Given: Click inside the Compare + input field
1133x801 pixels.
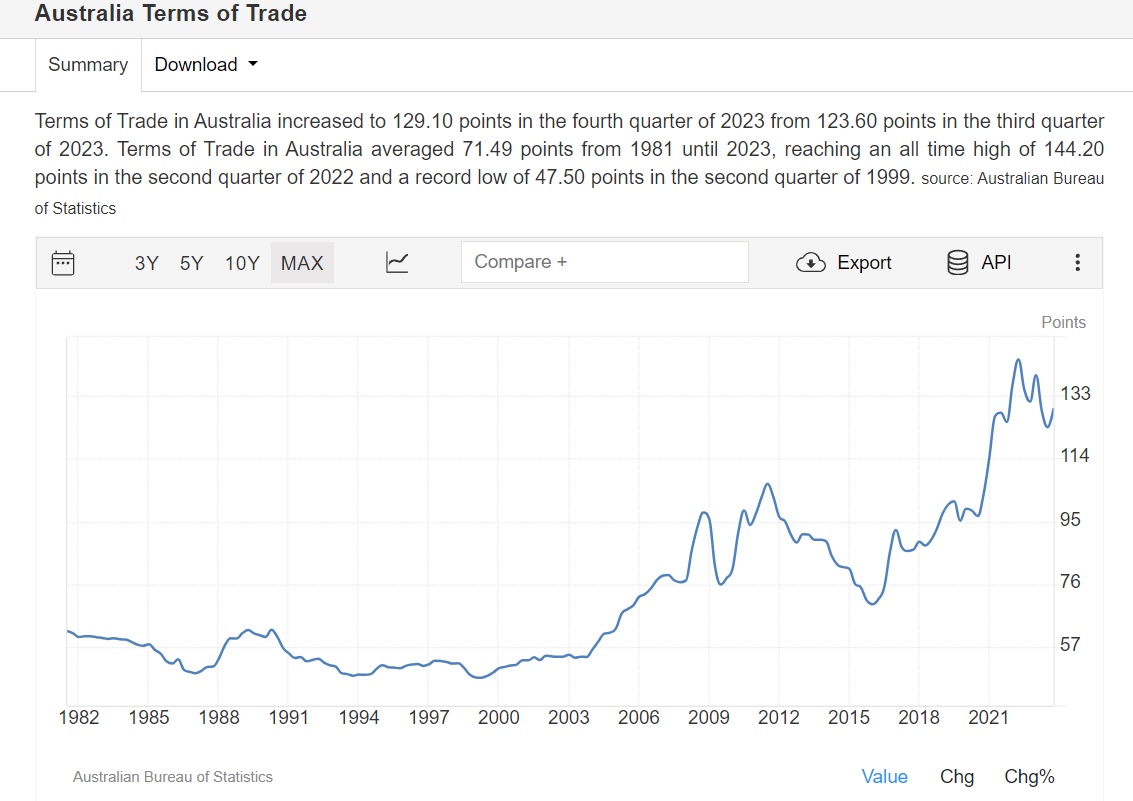Looking at the screenshot, I should coord(604,262).
